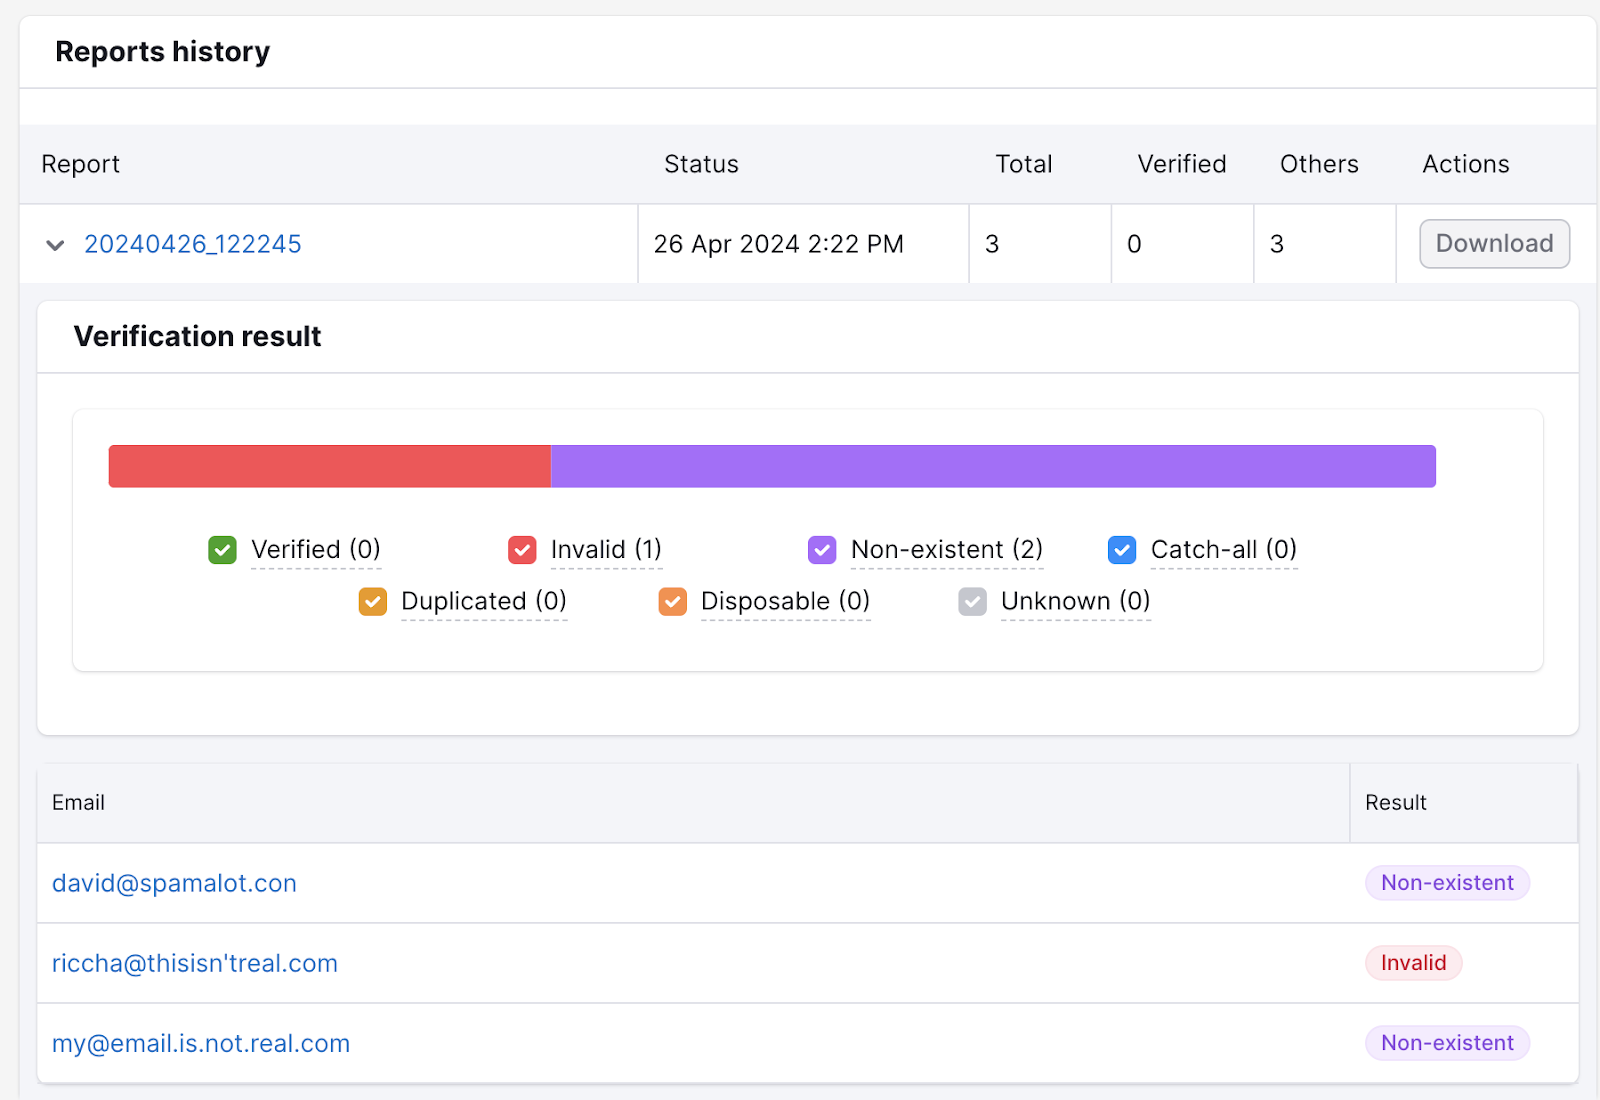Open the david@spamalot.con email link
Image resolution: width=1600 pixels, height=1100 pixels.
tap(174, 883)
